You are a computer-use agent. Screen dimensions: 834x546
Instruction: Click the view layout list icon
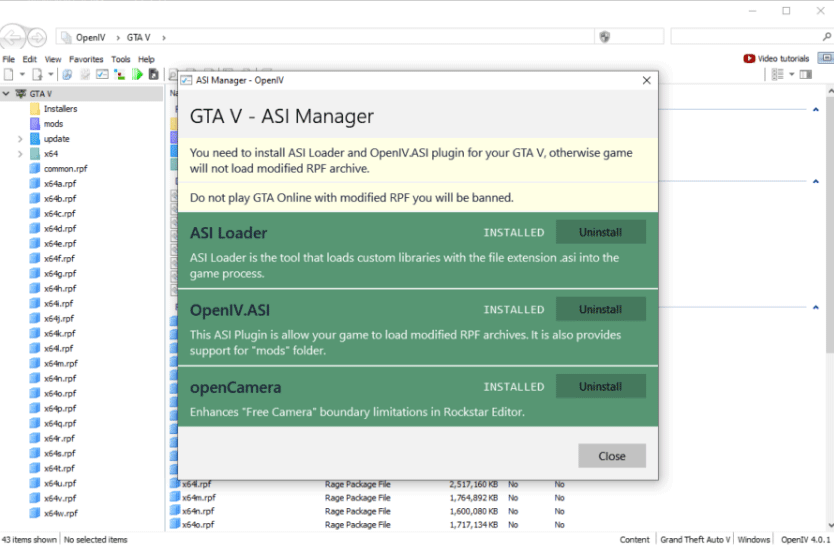point(778,74)
